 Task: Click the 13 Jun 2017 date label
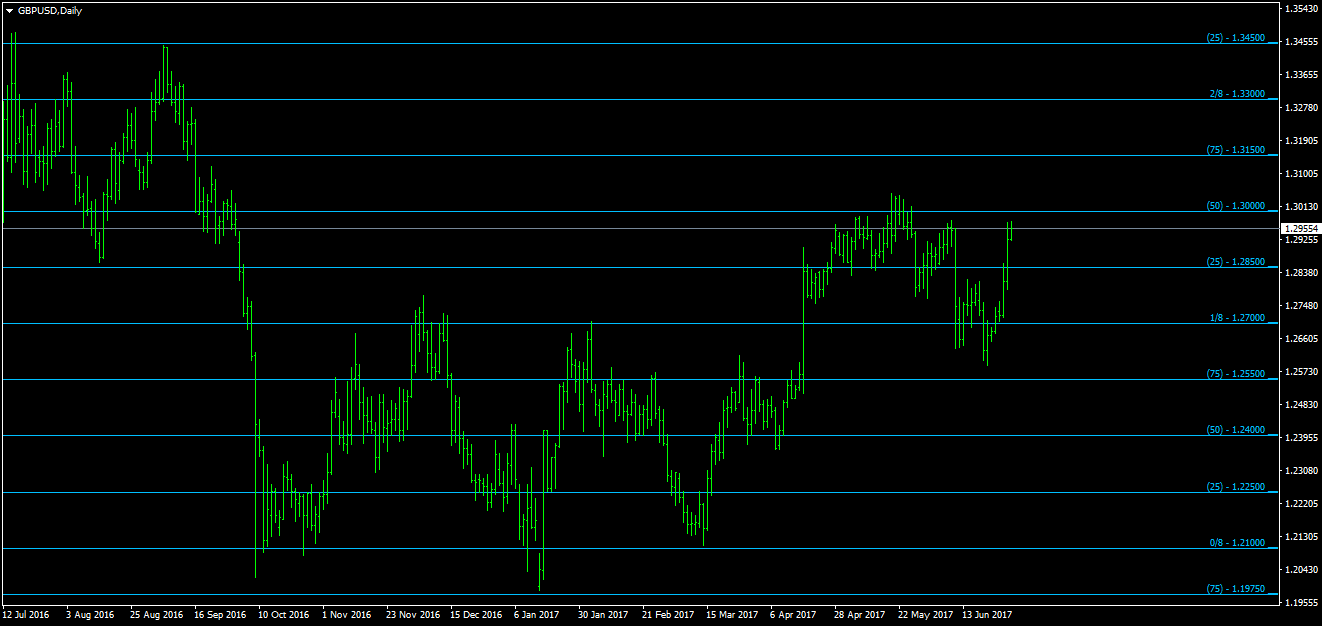(988, 615)
